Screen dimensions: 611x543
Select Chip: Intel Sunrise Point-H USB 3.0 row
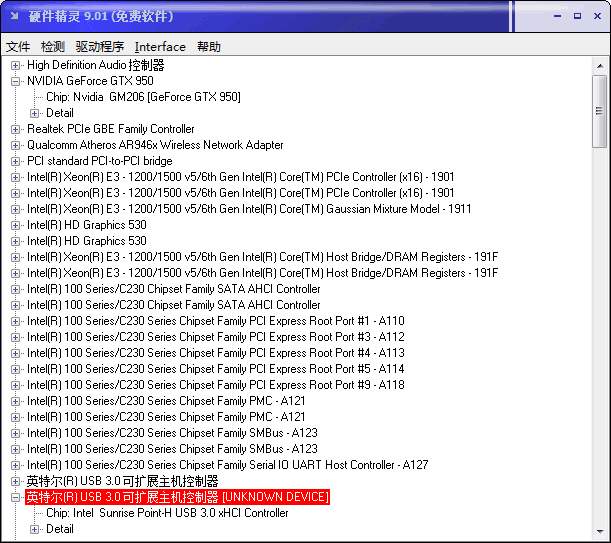(x=167, y=513)
